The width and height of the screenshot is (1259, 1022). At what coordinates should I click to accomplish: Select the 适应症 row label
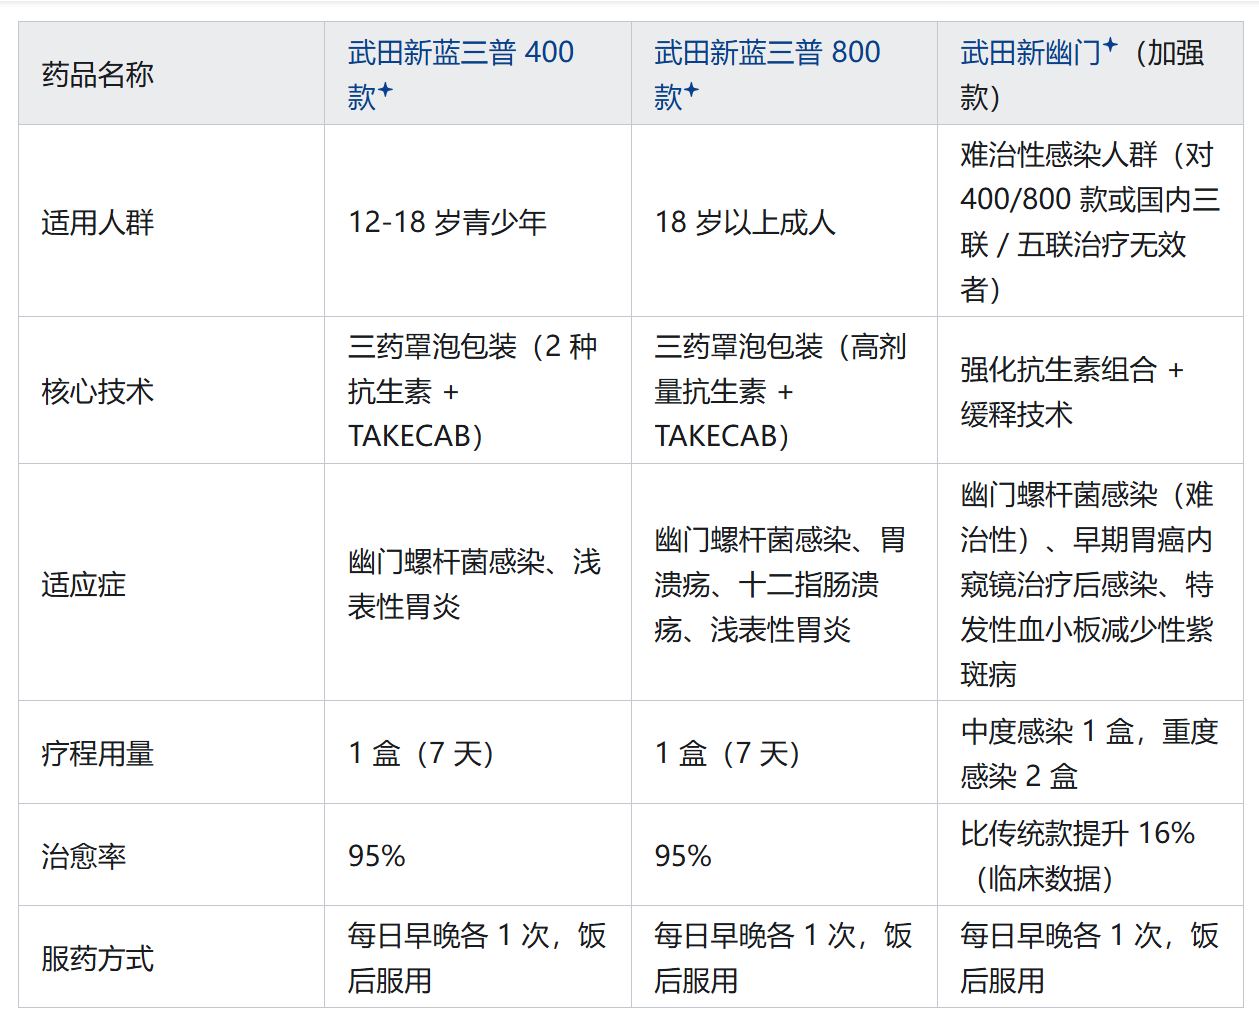pos(84,584)
